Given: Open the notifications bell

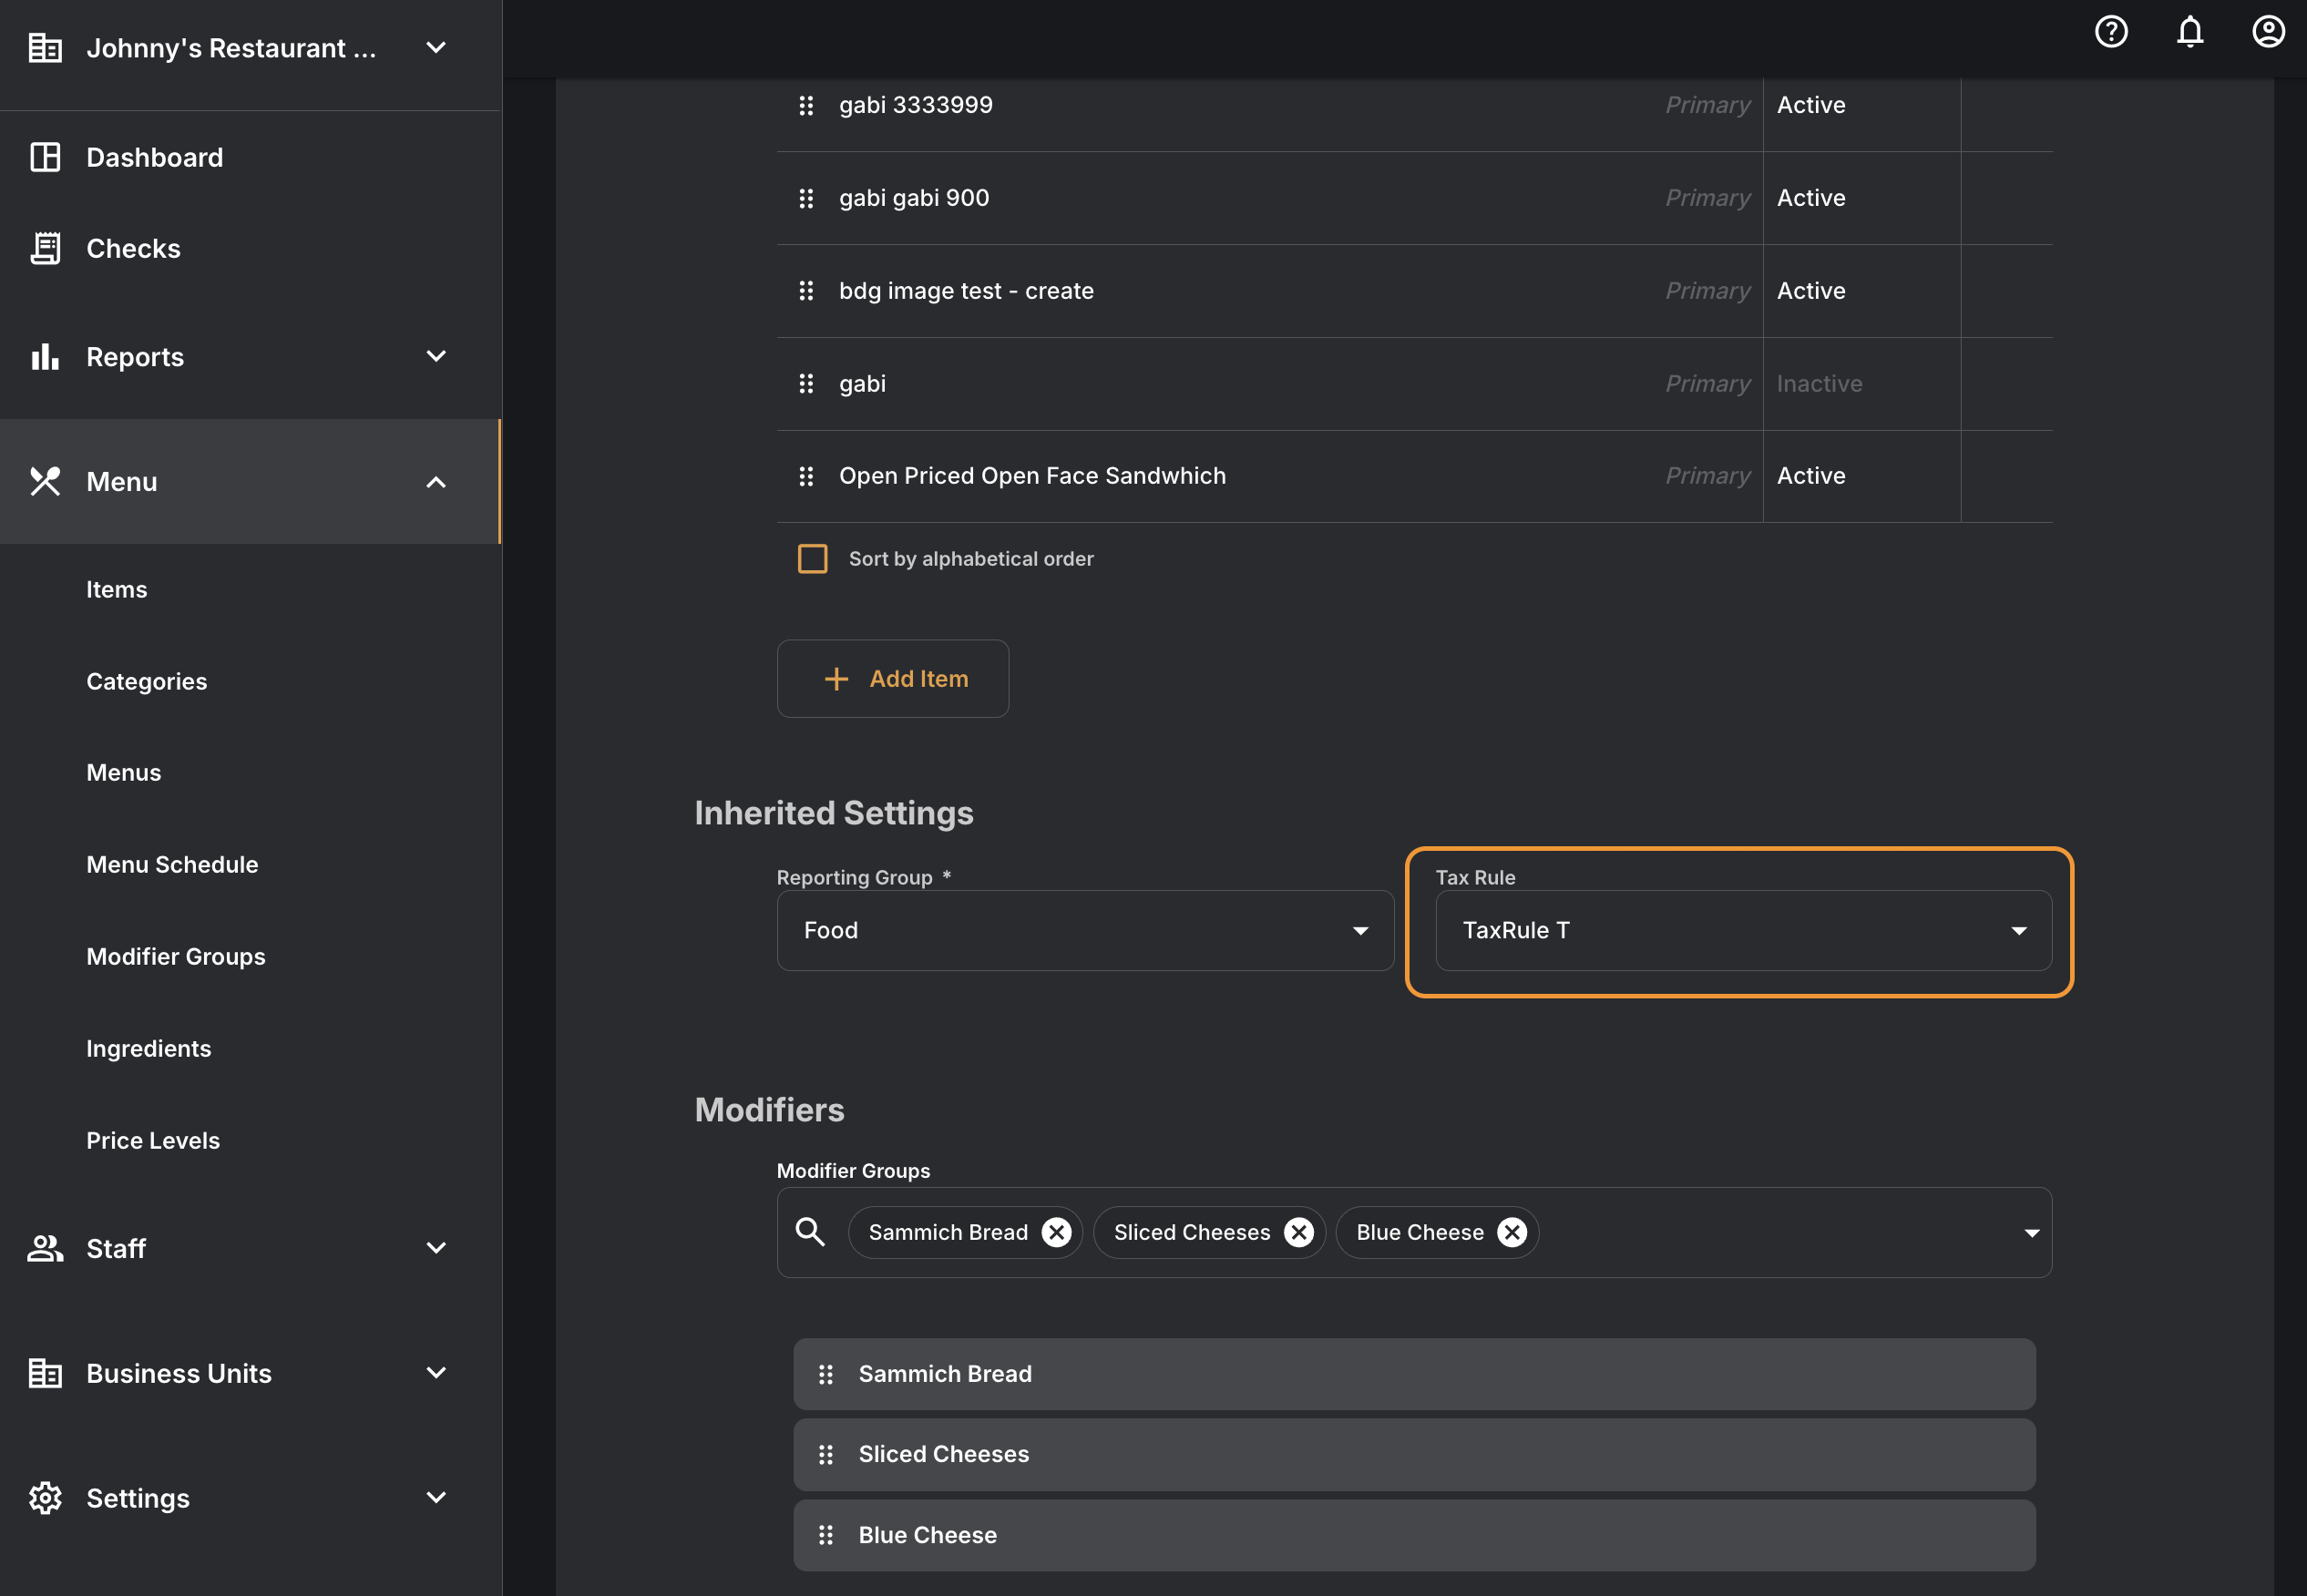Looking at the screenshot, I should click(2190, 32).
